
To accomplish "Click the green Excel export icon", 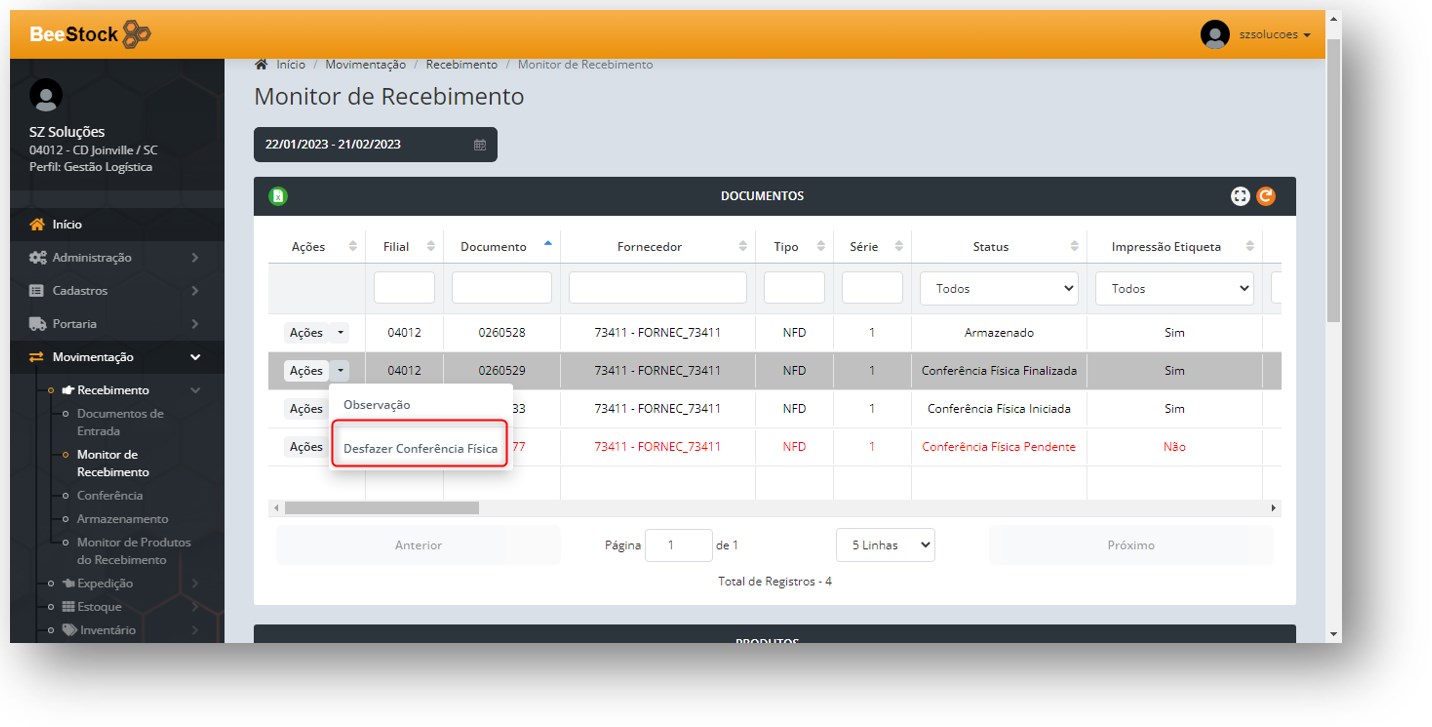I will [x=278, y=197].
